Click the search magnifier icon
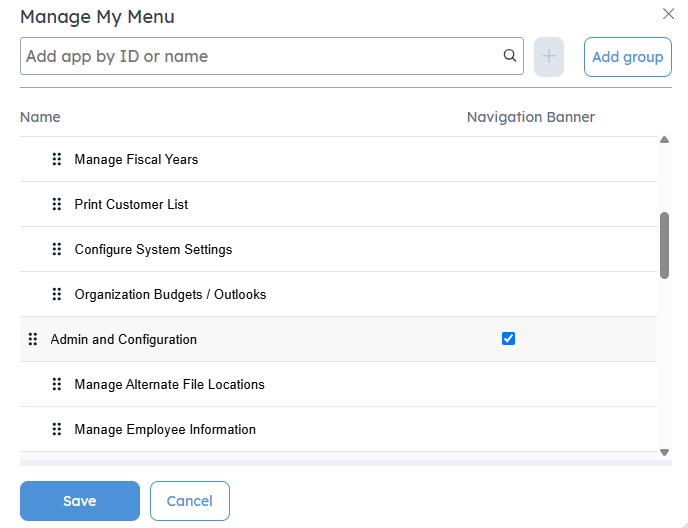 (x=509, y=56)
